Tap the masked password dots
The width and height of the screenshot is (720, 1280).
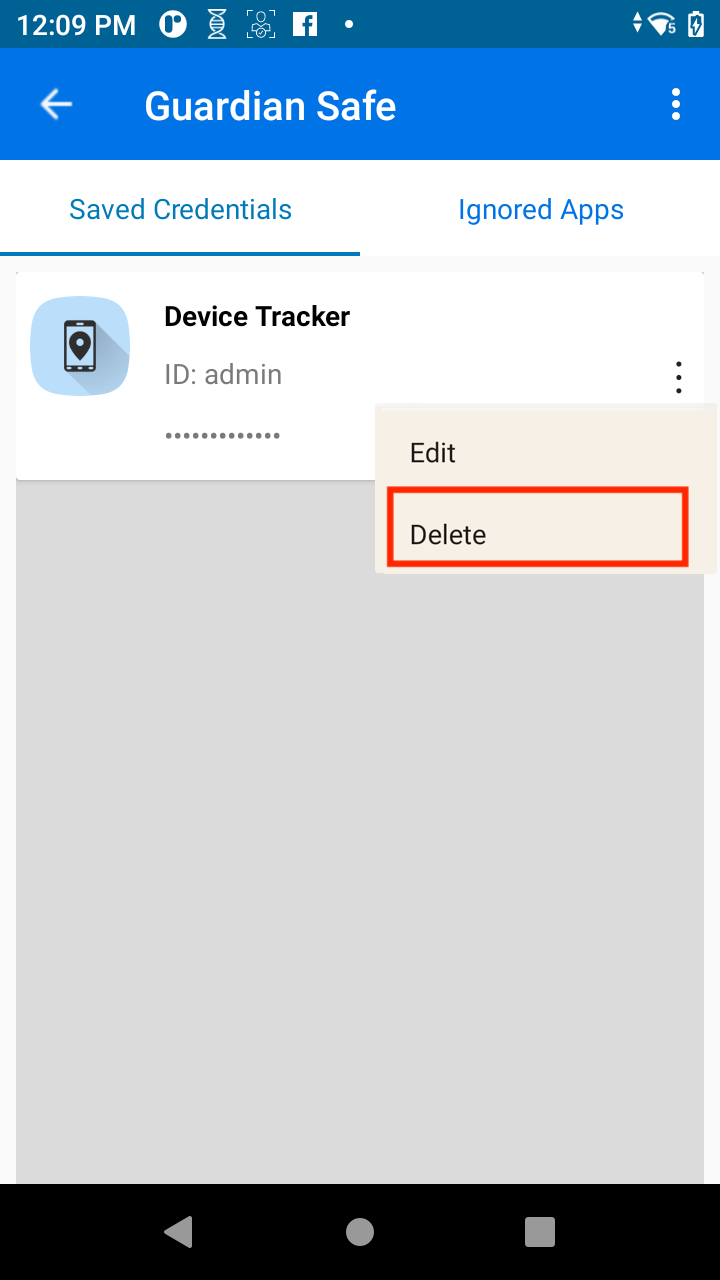(x=222, y=436)
